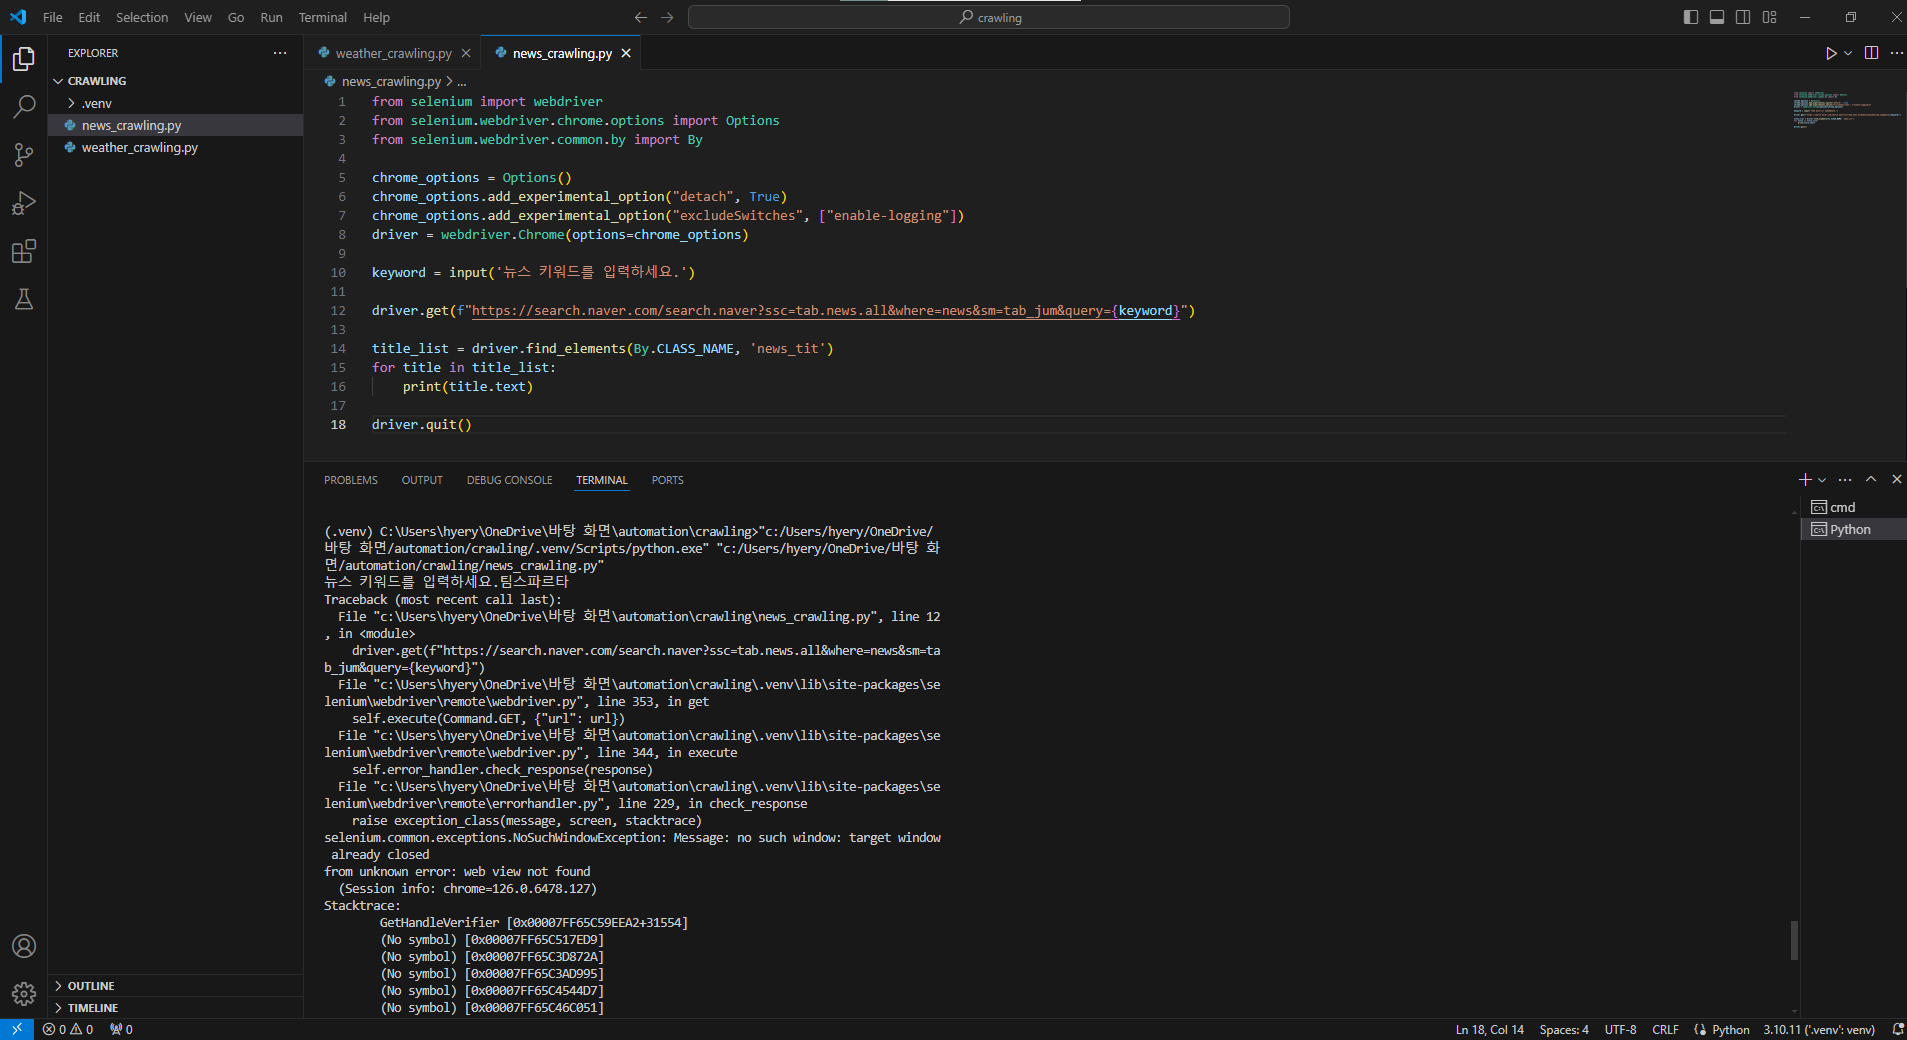This screenshot has width=1907, height=1040.
Task: Open Explorer Views and More Actions ellipsis
Action: point(280,53)
